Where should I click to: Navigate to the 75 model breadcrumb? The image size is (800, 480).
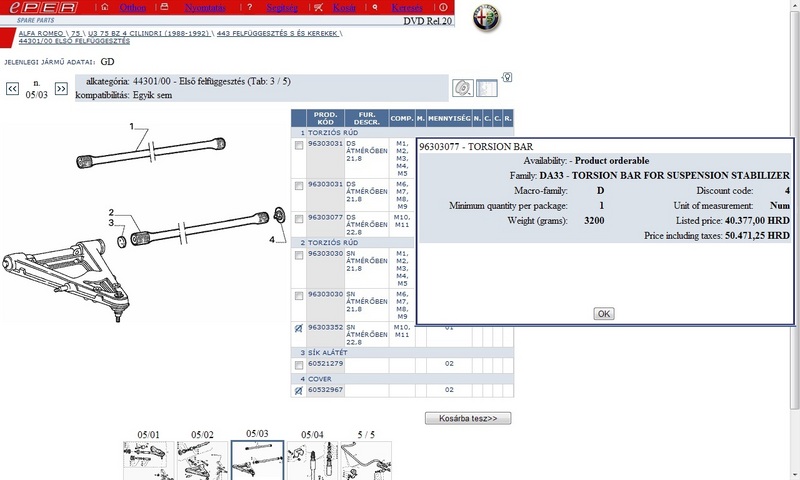coord(76,33)
